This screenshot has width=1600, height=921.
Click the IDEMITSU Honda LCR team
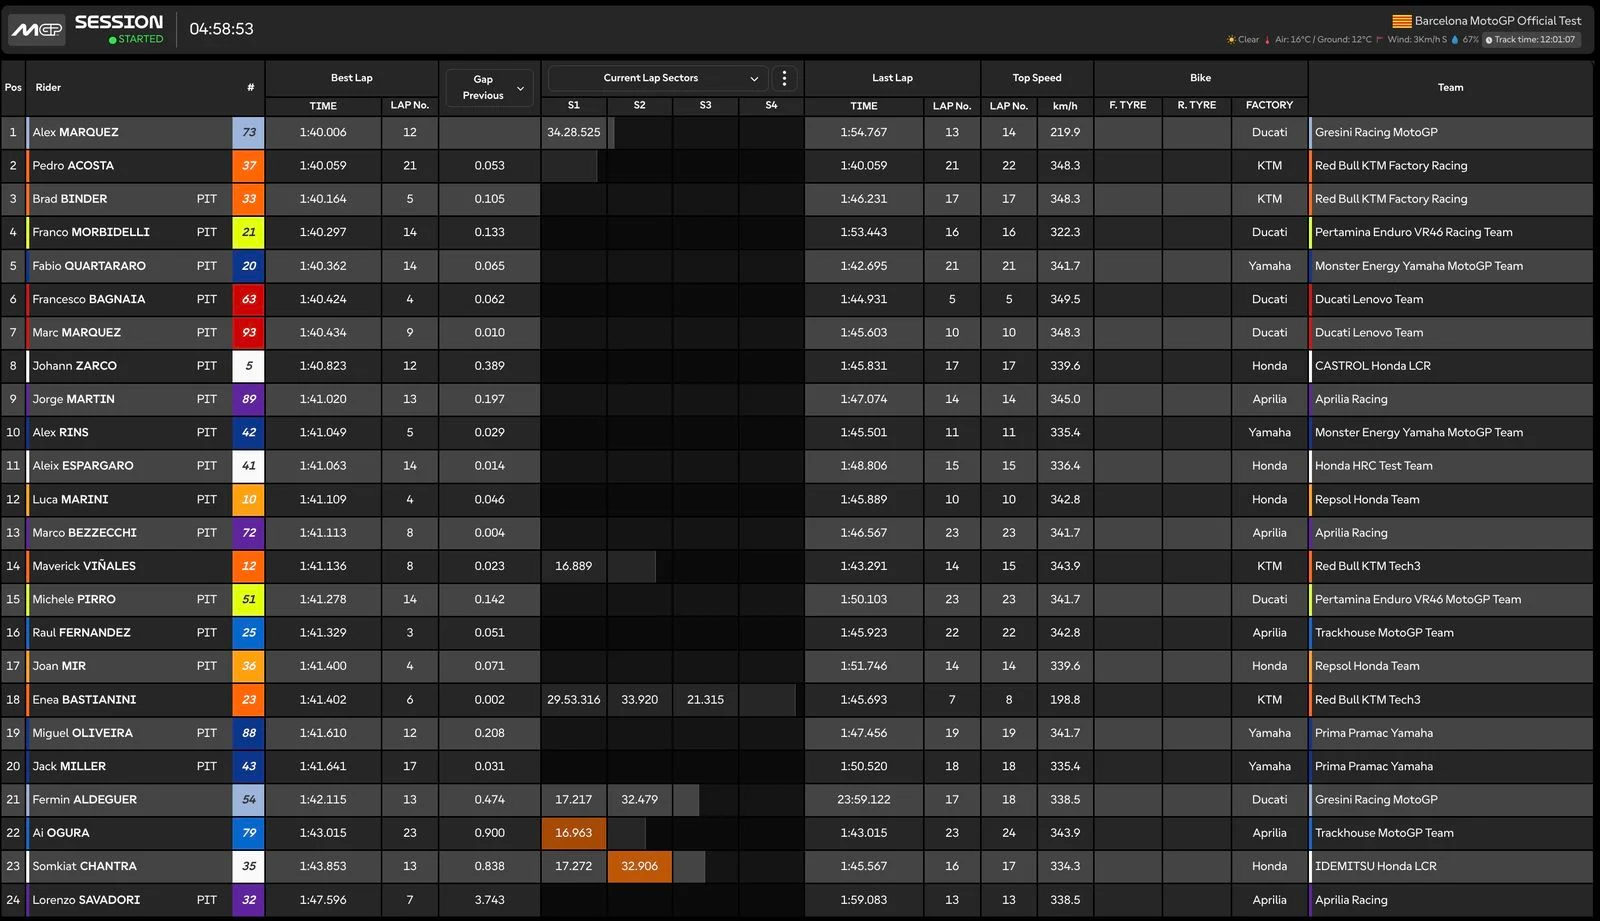pos(1376,866)
